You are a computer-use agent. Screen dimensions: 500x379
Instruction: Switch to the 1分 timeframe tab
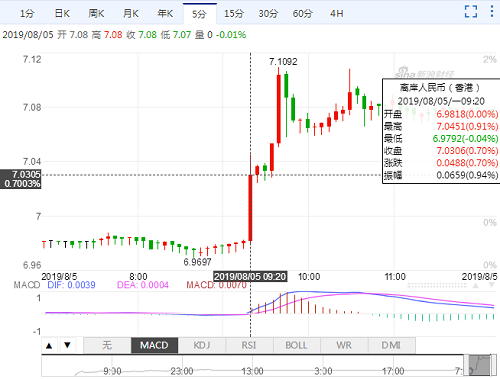point(27,14)
